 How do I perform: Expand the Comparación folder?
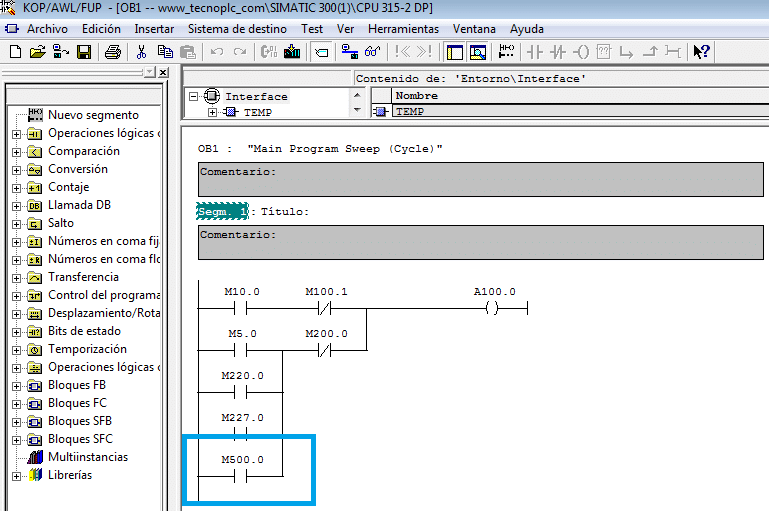pos(17,152)
